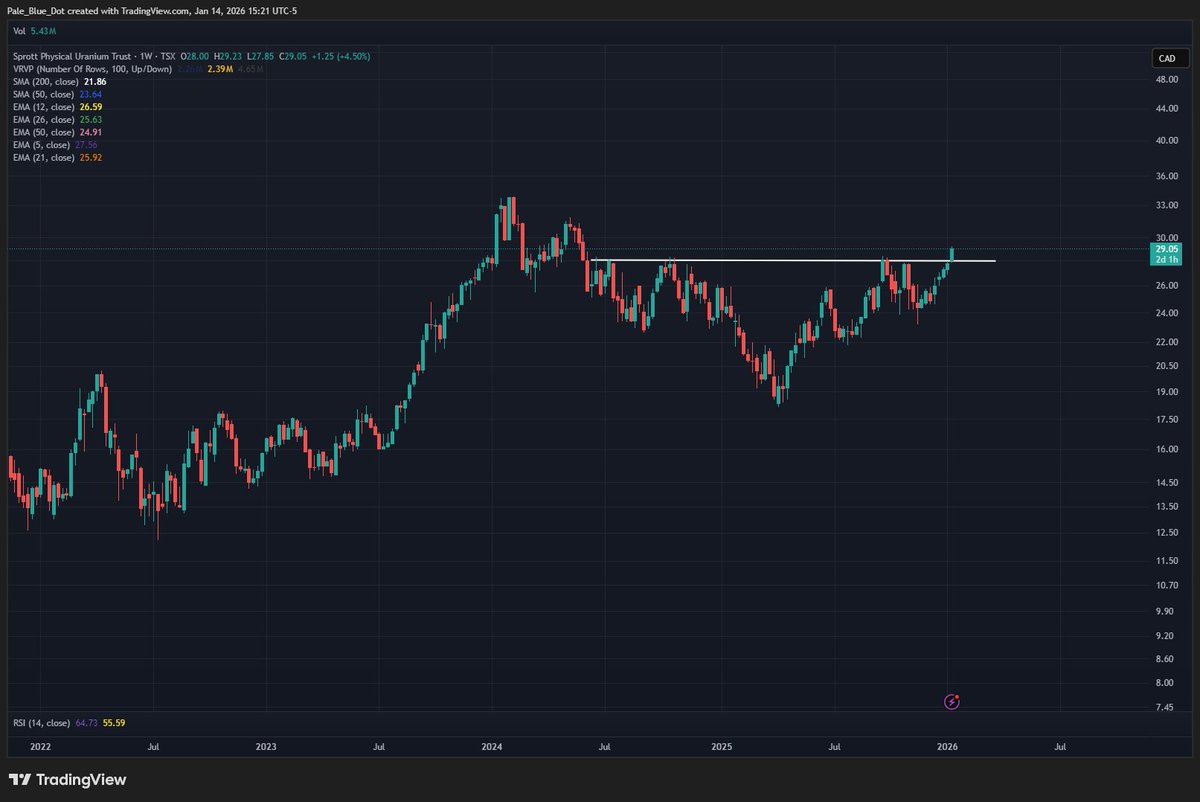Click the 24 1h countdown label
This screenshot has width=1200, height=802.
[x=1166, y=257]
